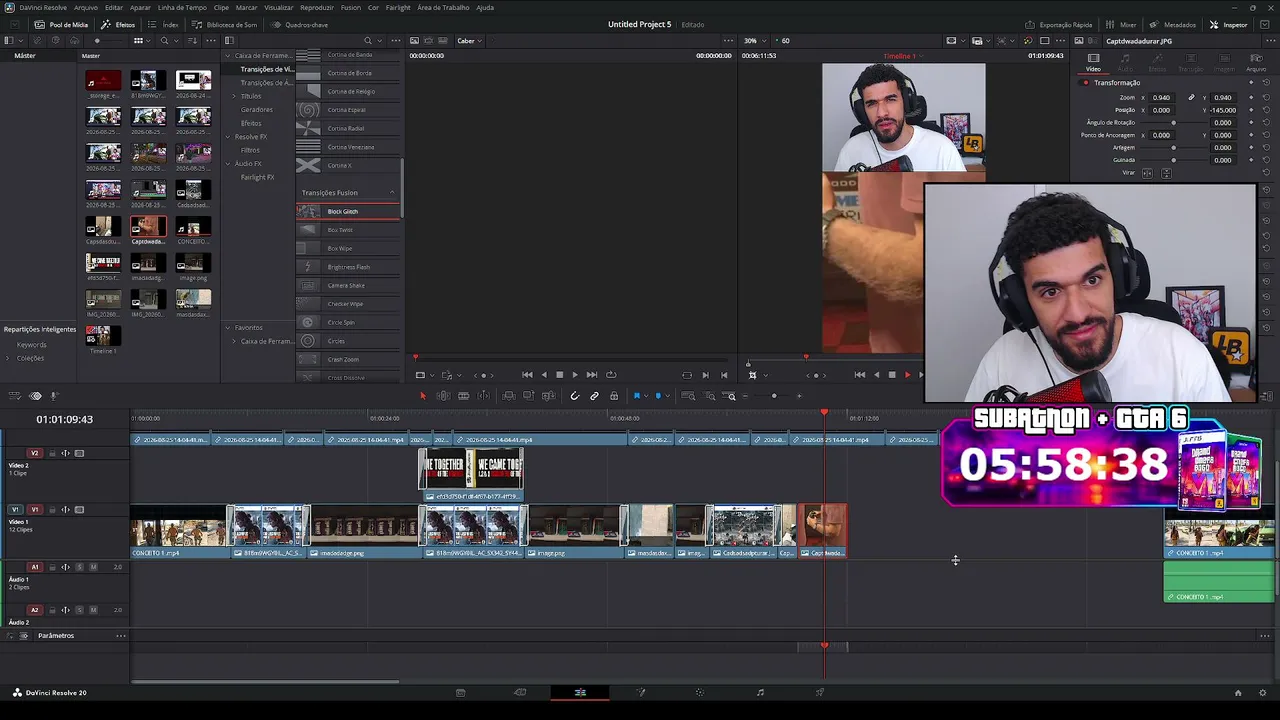Open the Biblioteca de Som panel
The width and height of the screenshot is (1280, 720).
[x=225, y=24]
